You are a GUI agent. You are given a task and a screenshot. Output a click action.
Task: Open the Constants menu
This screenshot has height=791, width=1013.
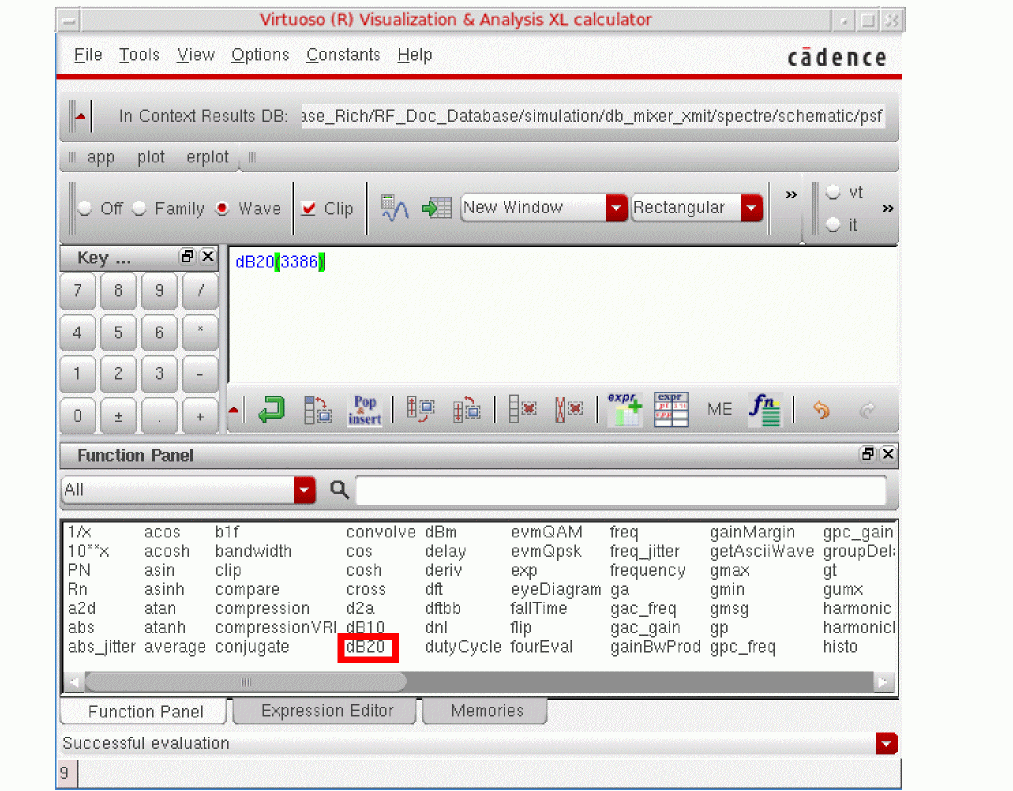343,55
